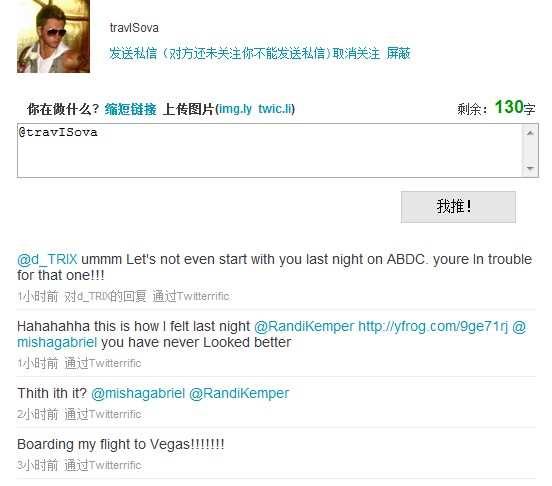Click the text box scroll down arrow

pyautogui.click(x=530, y=168)
